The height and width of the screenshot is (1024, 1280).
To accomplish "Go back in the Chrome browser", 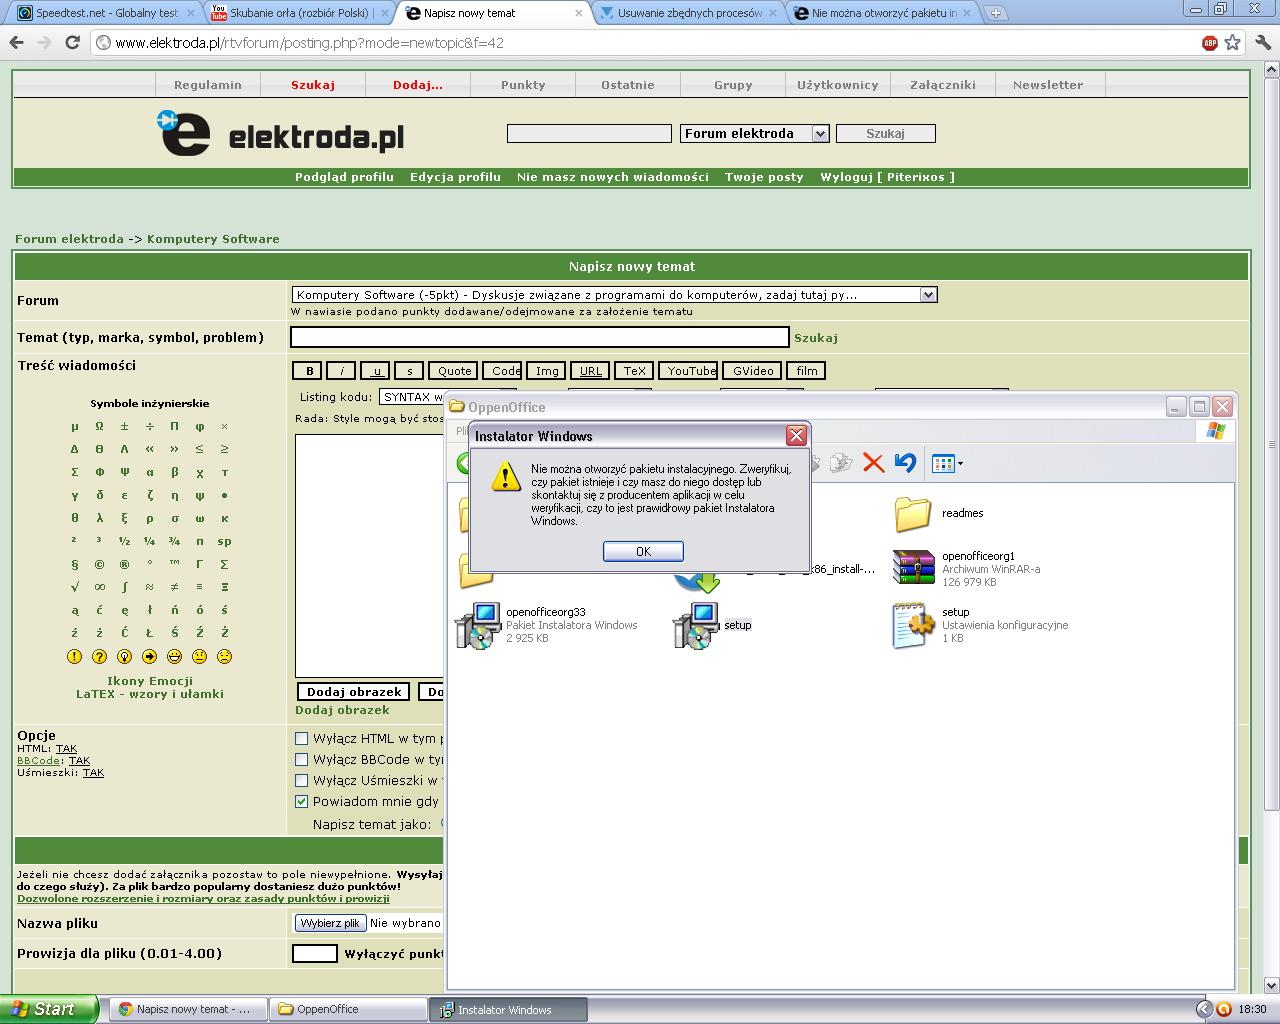I will click(x=16, y=43).
